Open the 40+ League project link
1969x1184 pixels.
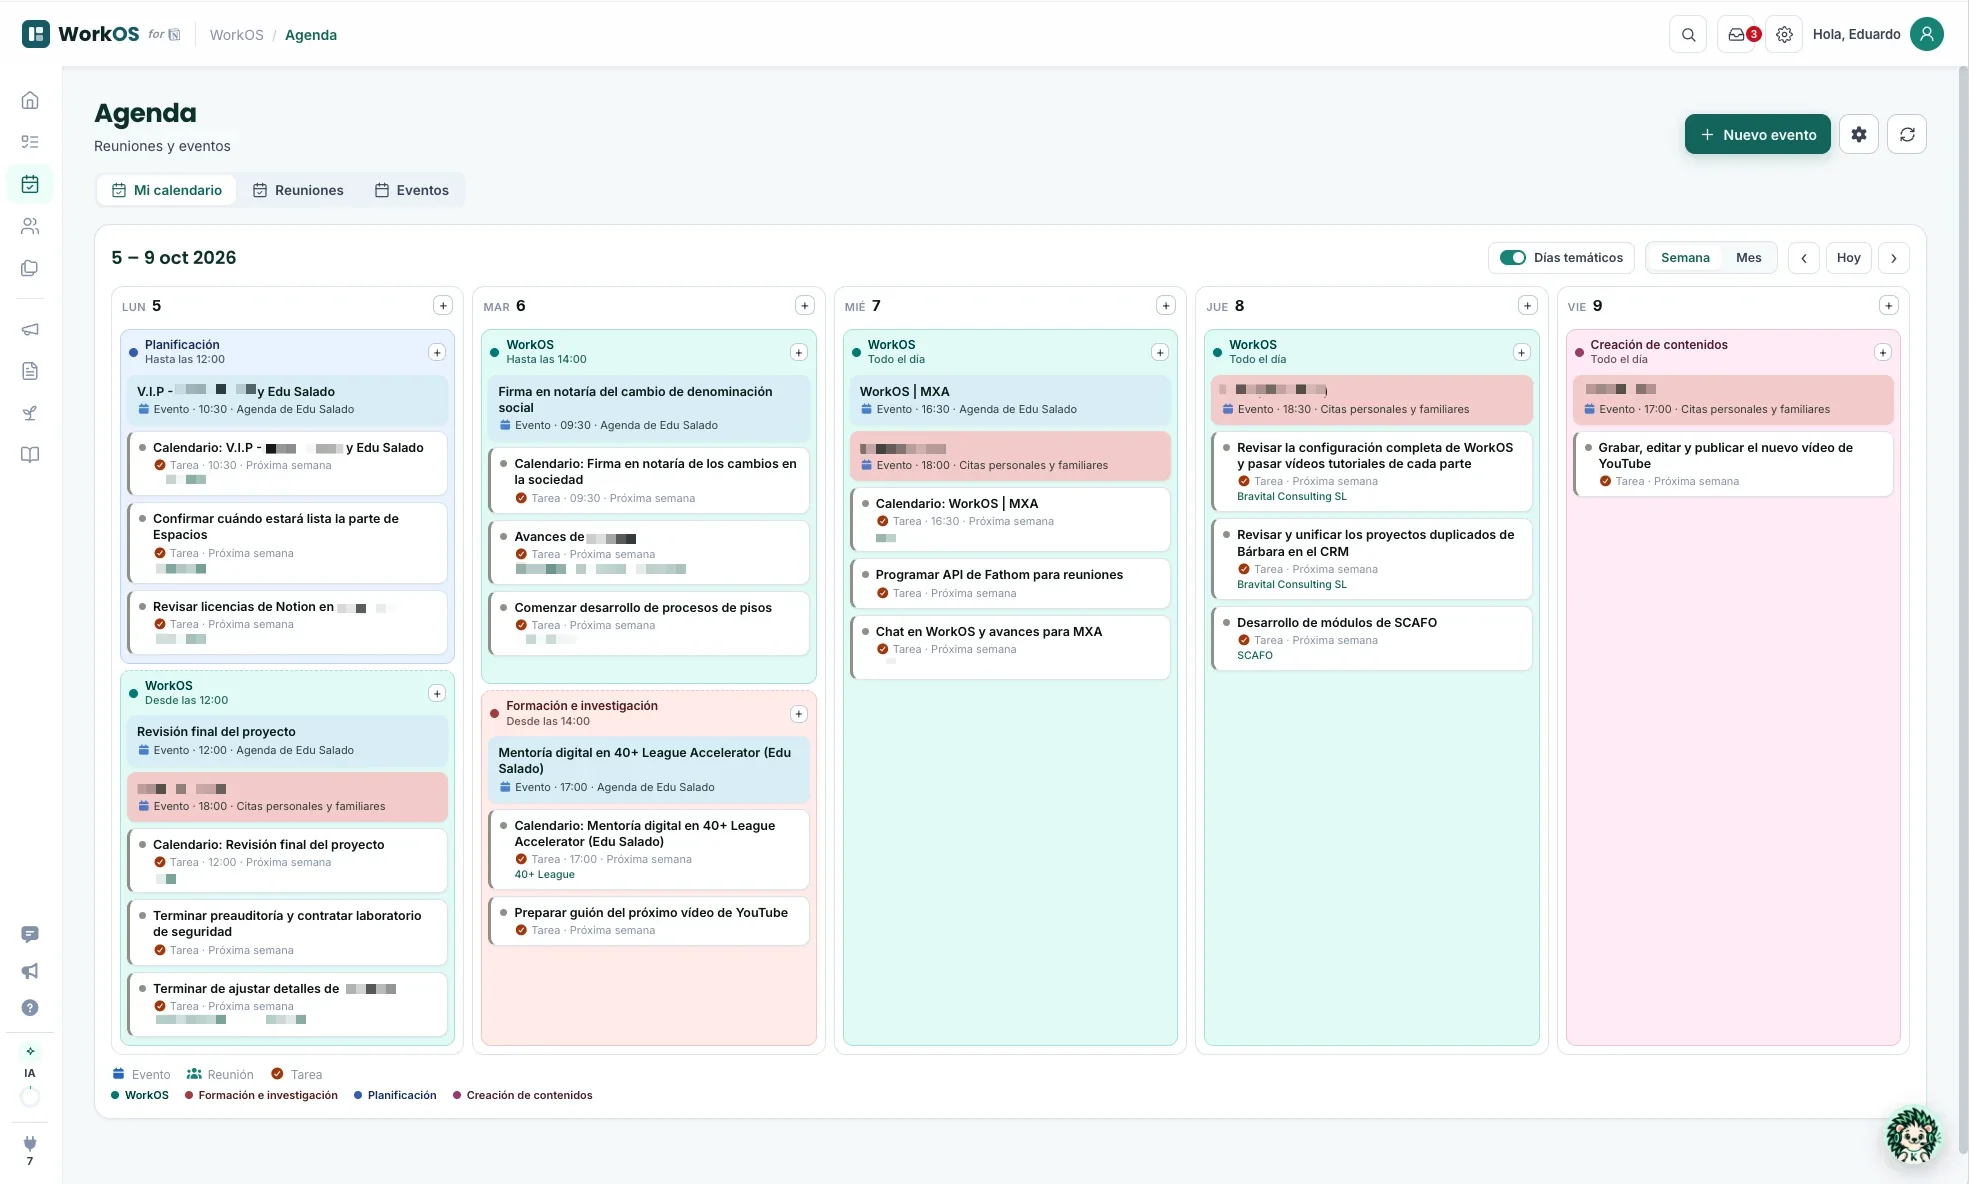[544, 875]
